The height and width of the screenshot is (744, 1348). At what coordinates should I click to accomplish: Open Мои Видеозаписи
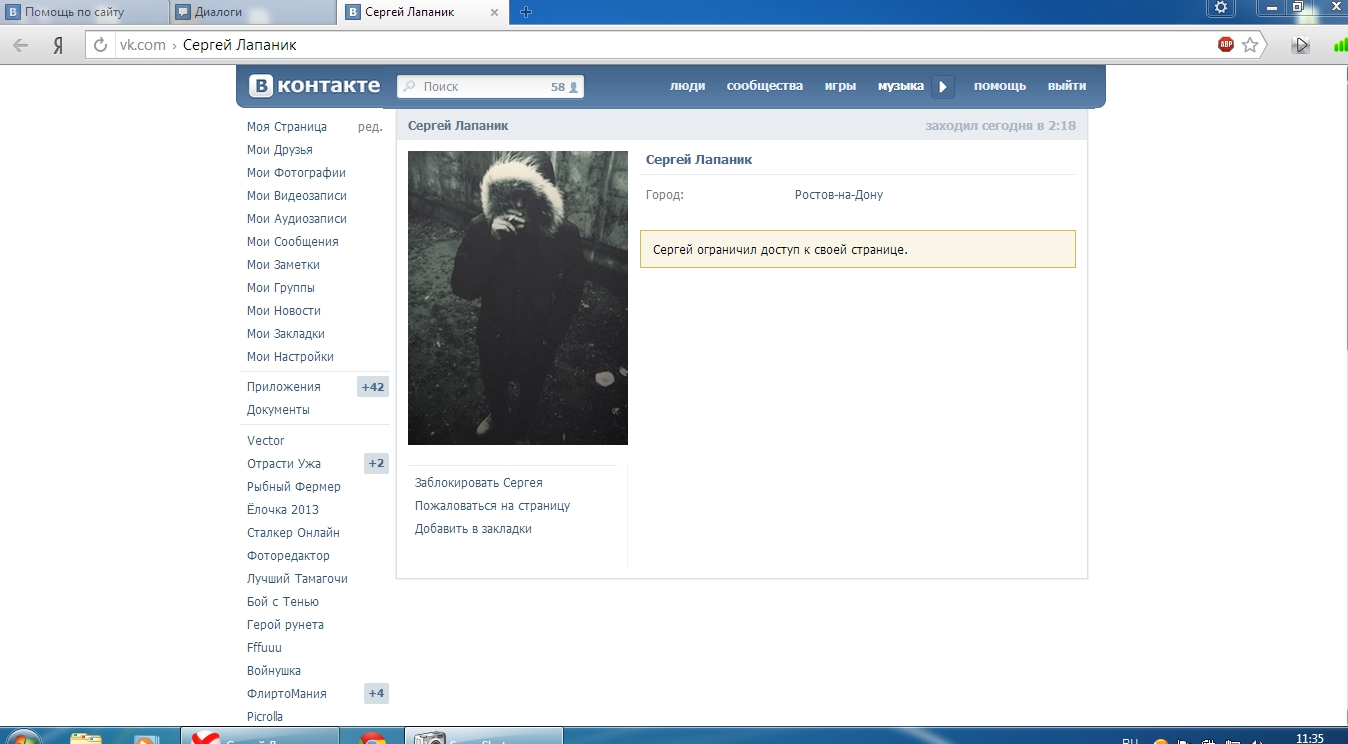click(x=297, y=196)
